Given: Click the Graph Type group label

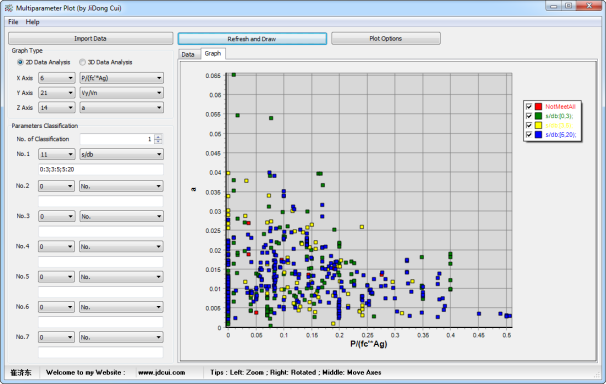Looking at the screenshot, I should [x=27, y=51].
